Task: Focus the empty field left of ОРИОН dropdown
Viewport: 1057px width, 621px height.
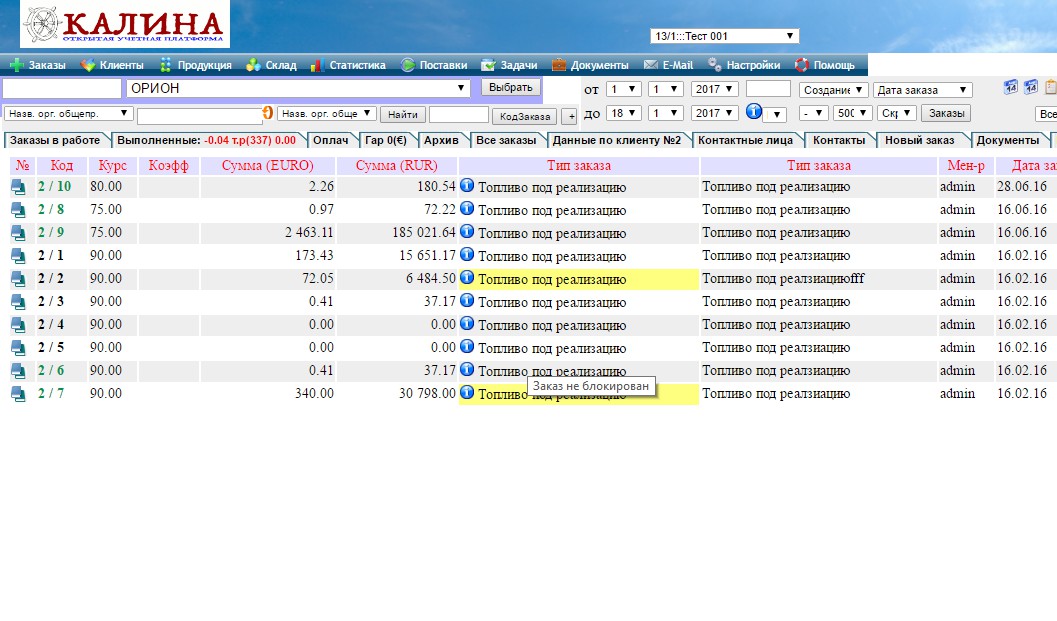Action: [x=61, y=88]
